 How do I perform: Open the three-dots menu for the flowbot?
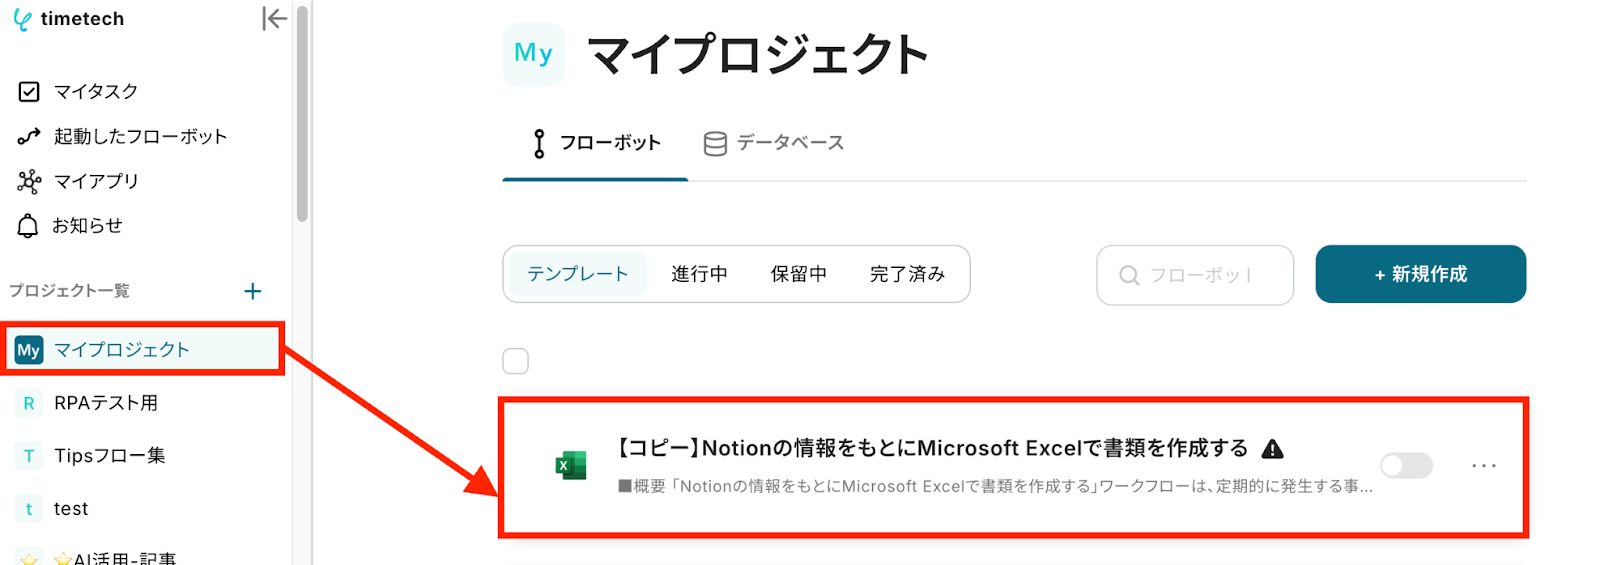[x=1484, y=465]
